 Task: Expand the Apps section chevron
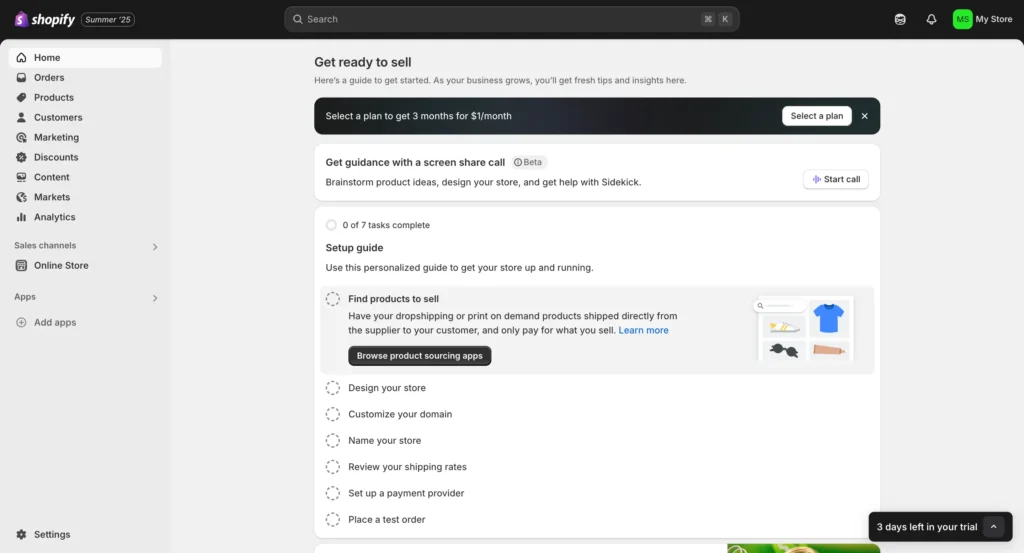pos(155,298)
